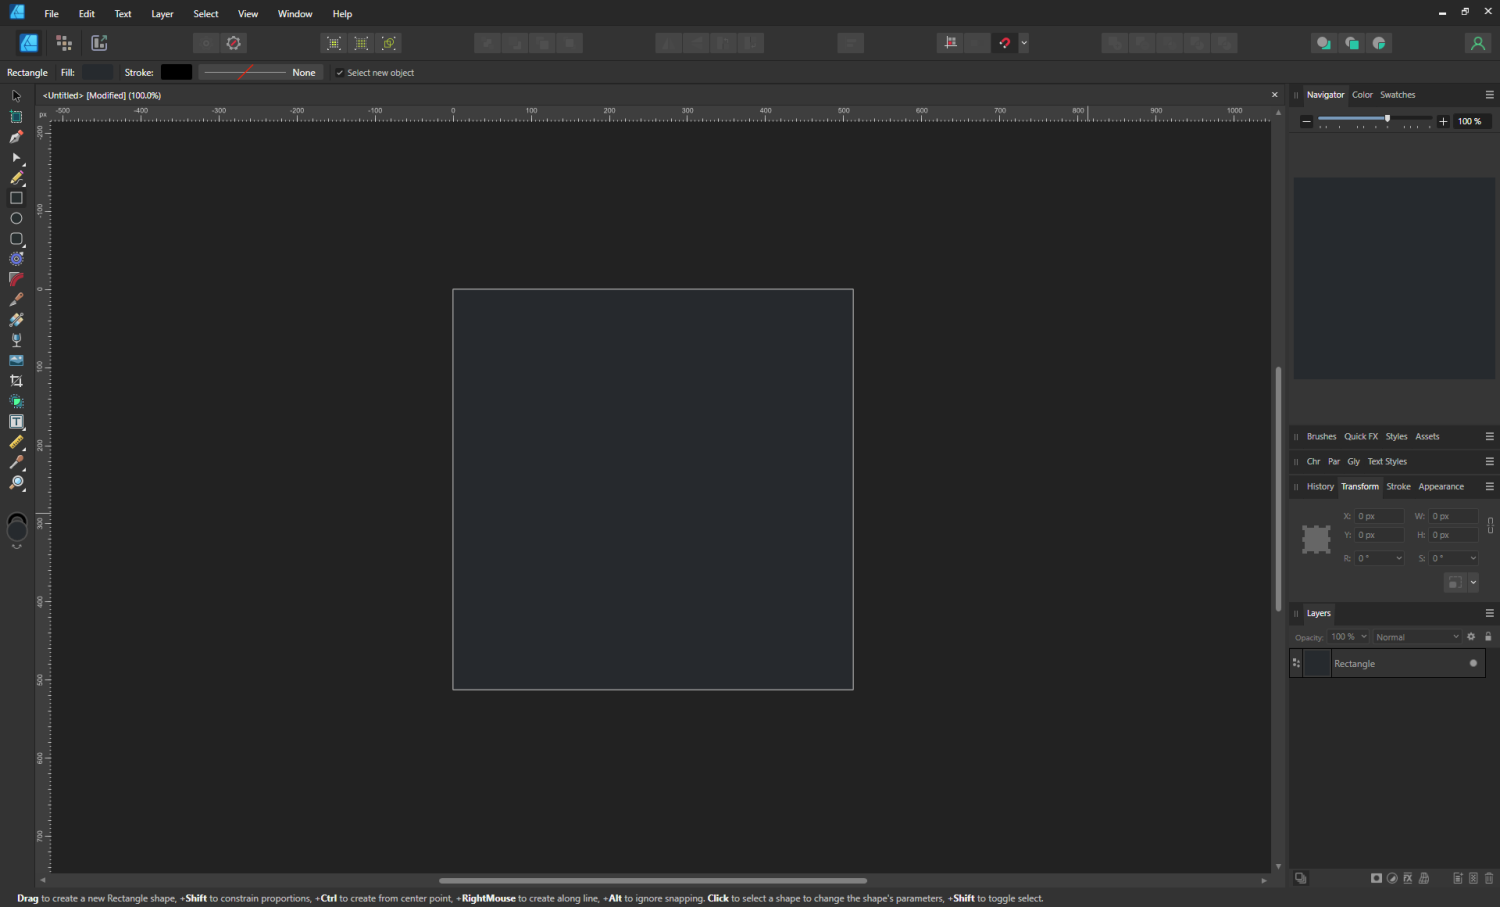Open the blend mode Normal dropdown
This screenshot has height=907, width=1500.
pyautogui.click(x=1416, y=636)
